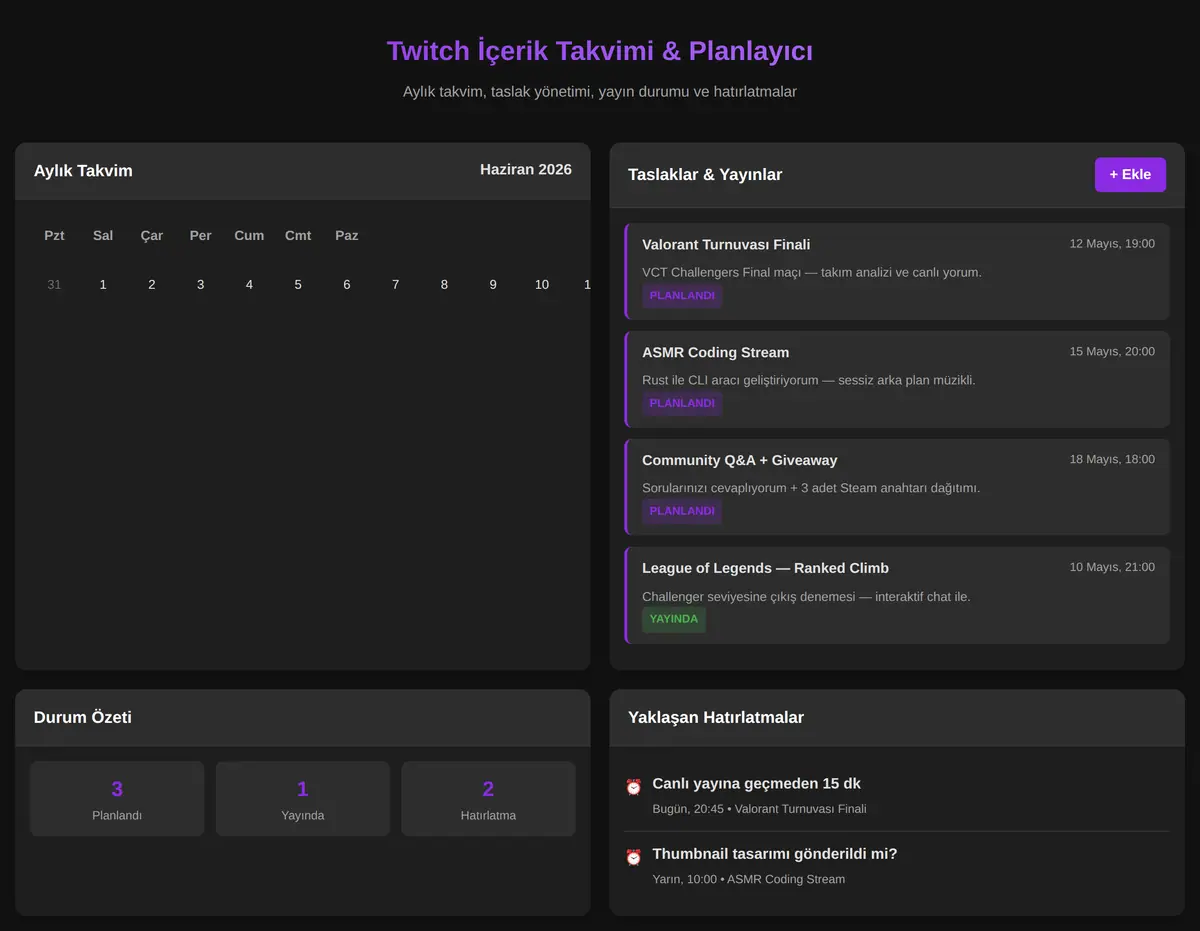Image resolution: width=1200 pixels, height=931 pixels.
Task: Select the Yayında summary tile
Action: tap(303, 799)
